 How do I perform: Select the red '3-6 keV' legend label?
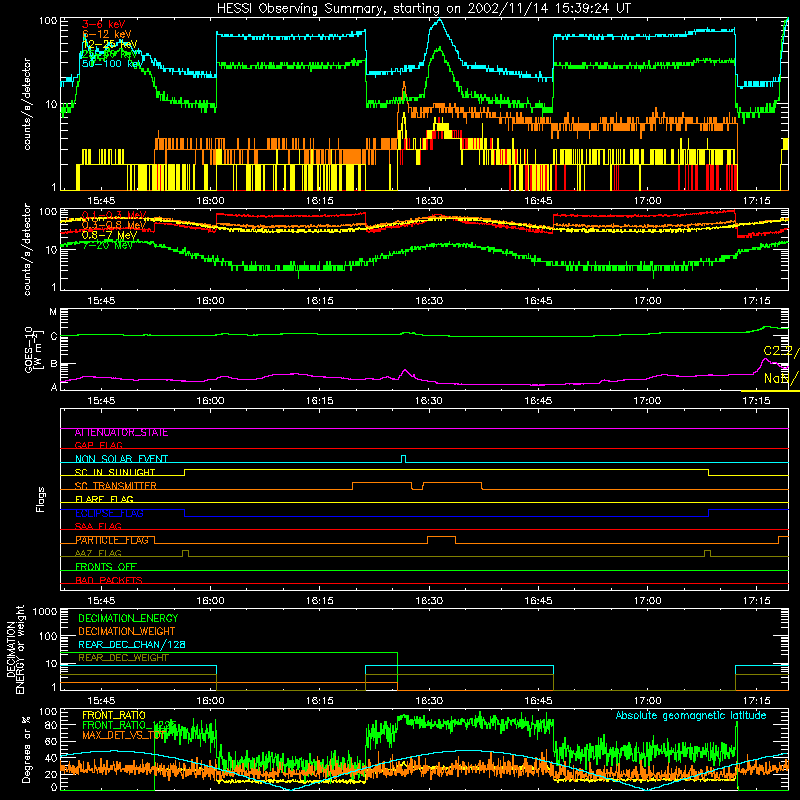(104, 24)
